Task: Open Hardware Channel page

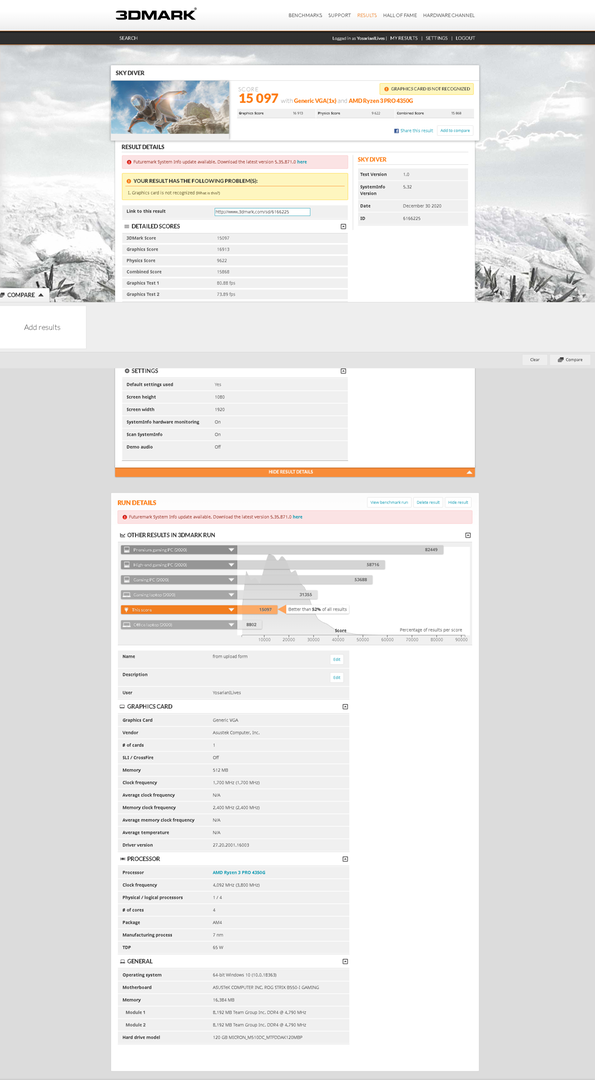Action: [448, 15]
